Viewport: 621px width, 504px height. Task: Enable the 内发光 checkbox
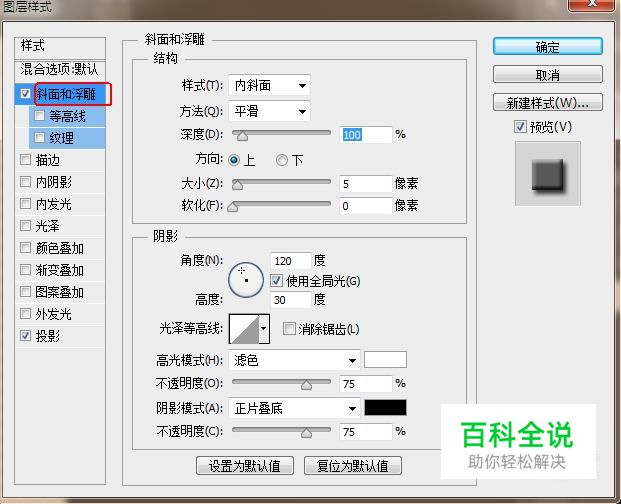(25, 204)
